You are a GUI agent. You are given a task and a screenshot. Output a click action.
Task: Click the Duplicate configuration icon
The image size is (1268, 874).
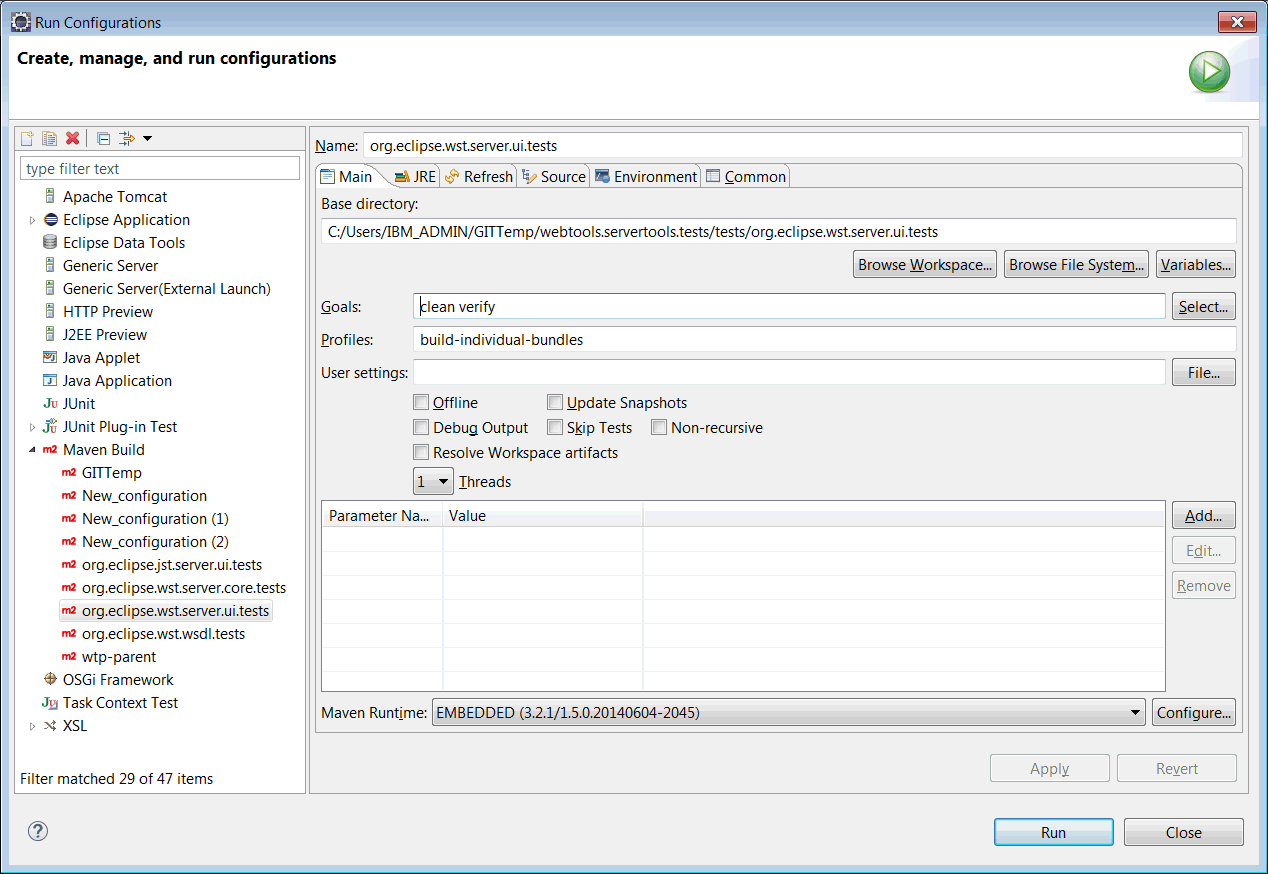pyautogui.click(x=49, y=138)
